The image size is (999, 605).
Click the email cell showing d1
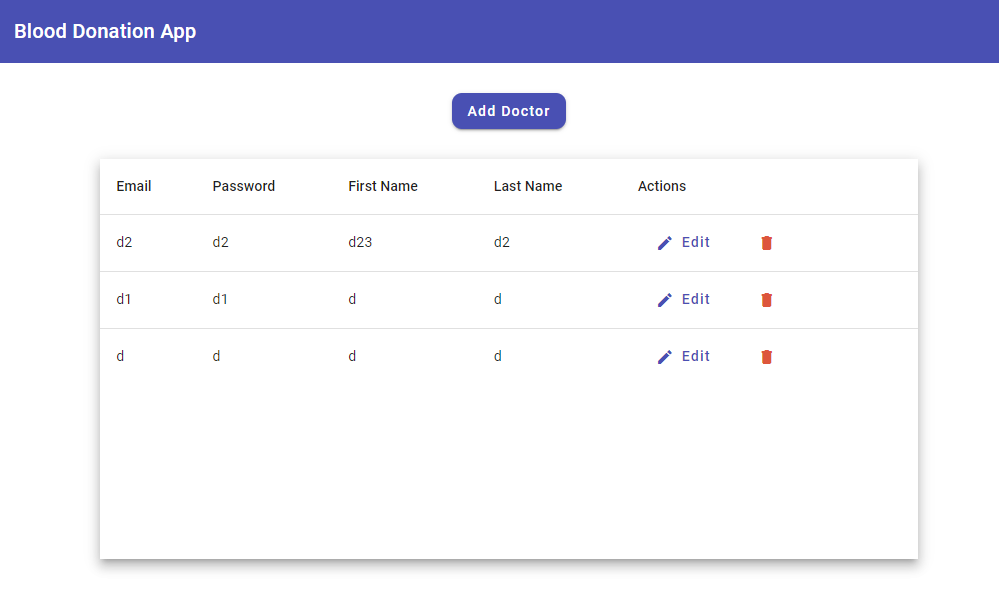(124, 299)
